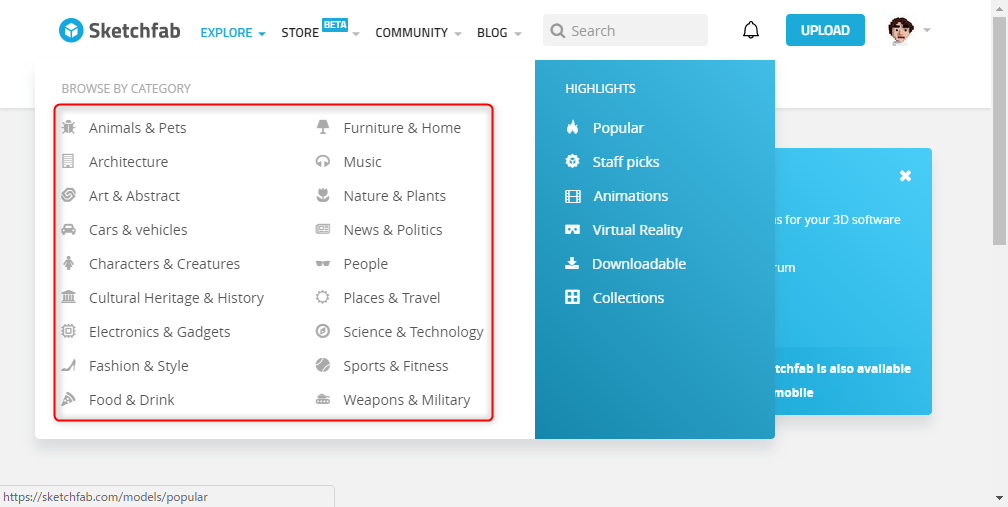Image resolution: width=1008 pixels, height=507 pixels.
Task: Browse Fashion & Style category
Action: coord(139,366)
